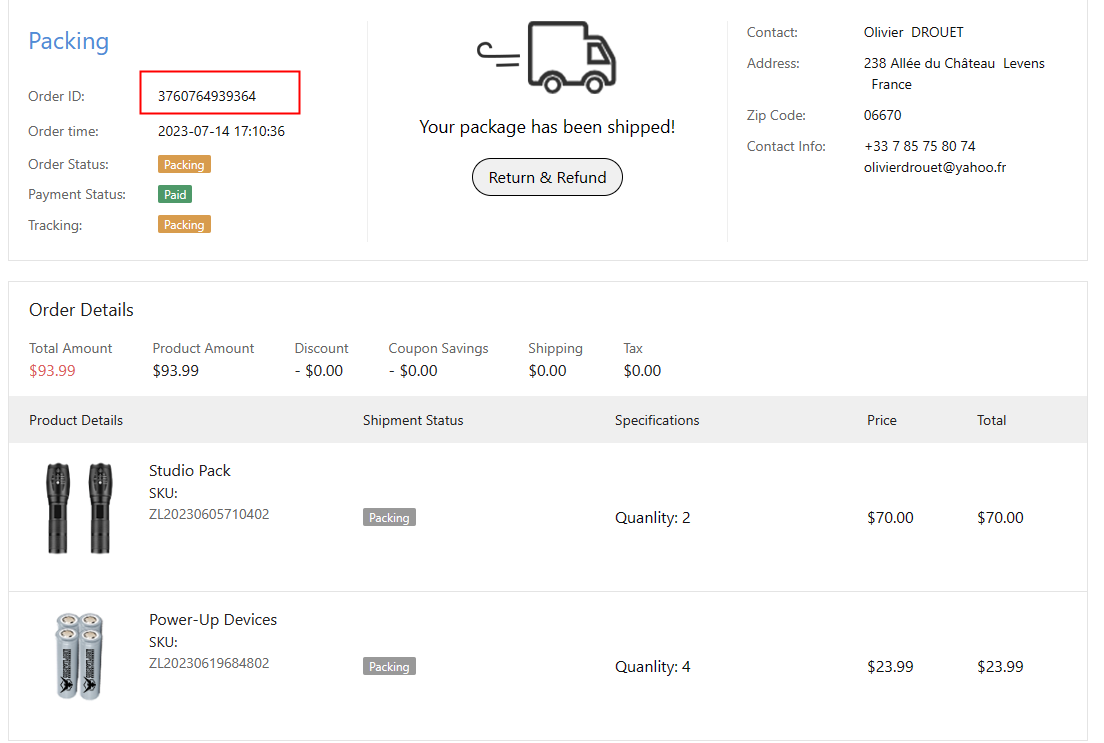
Task: Click the Shipment Status column header
Action: point(413,420)
